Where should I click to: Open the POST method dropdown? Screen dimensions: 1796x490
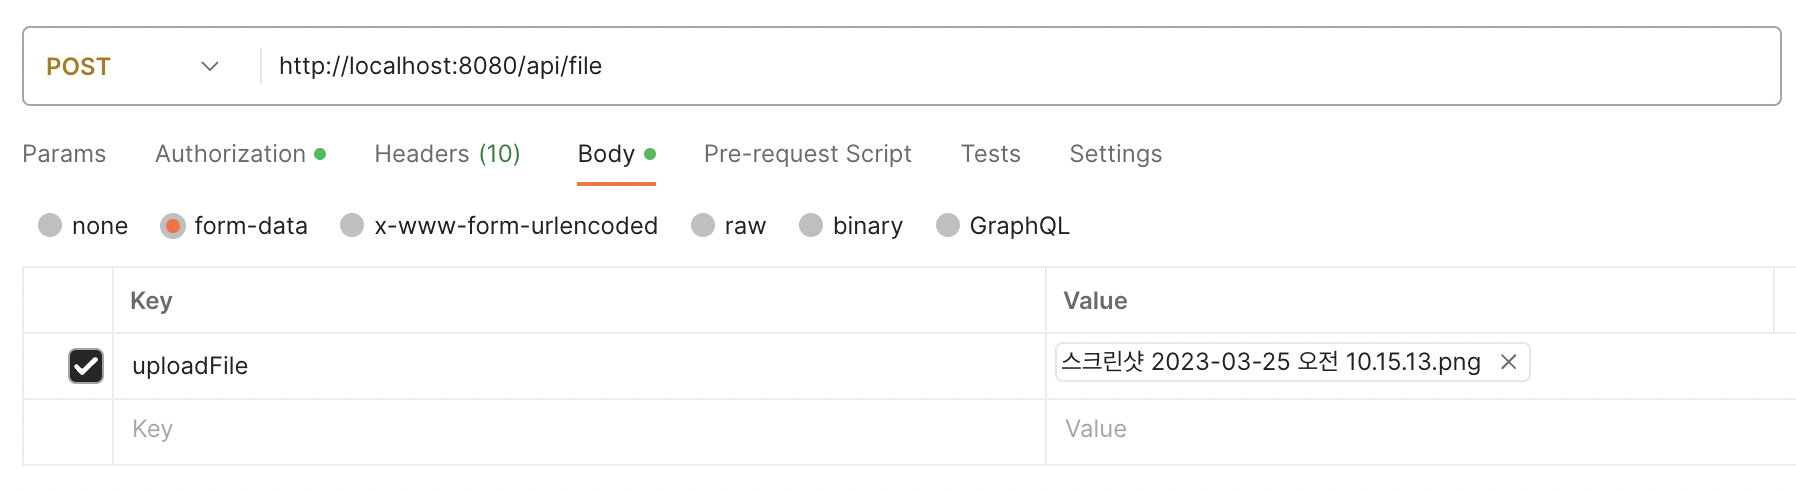(78, 67)
